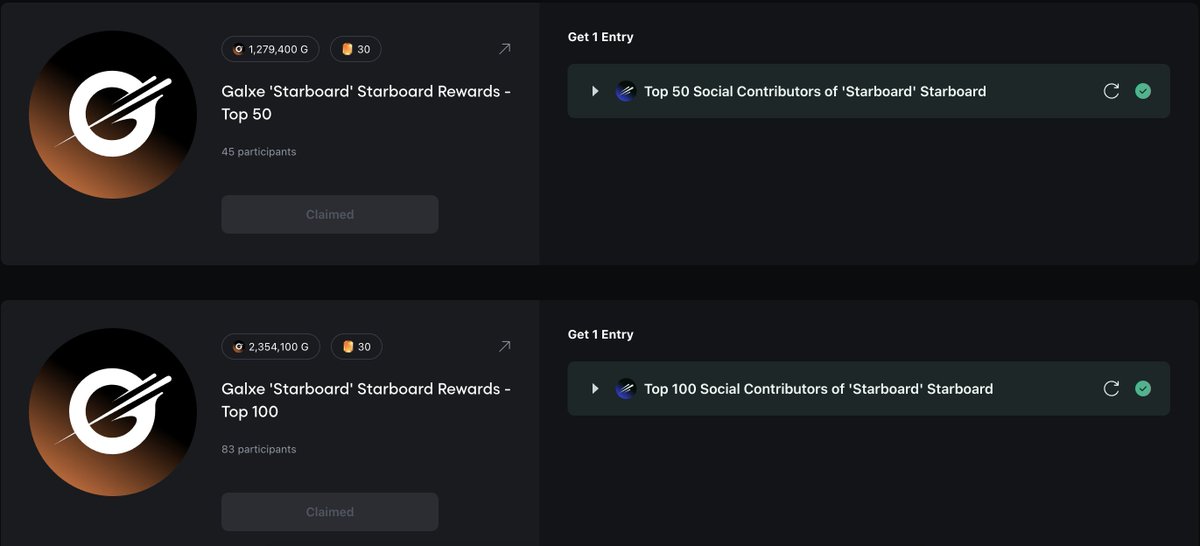Refresh the Top 100 Social Contributors task
The image size is (1200, 546).
[x=1111, y=389]
